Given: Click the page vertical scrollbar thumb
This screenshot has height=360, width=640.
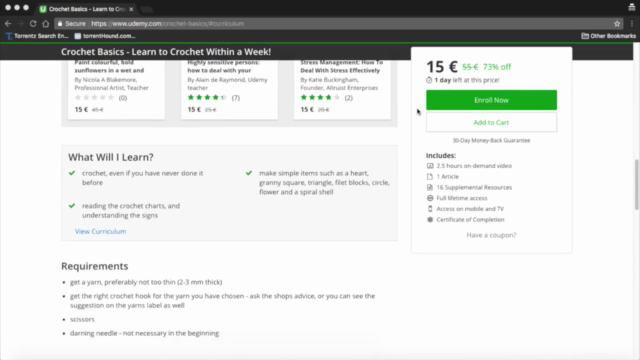Looking at the screenshot, I should tap(636, 185).
